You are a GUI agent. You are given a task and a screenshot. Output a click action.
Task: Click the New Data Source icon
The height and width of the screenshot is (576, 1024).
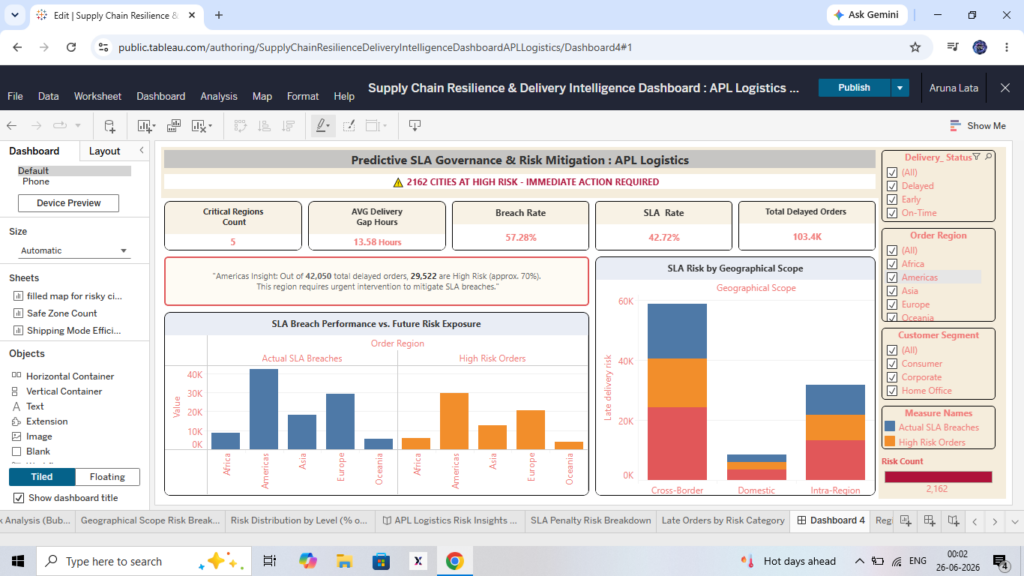[110, 125]
